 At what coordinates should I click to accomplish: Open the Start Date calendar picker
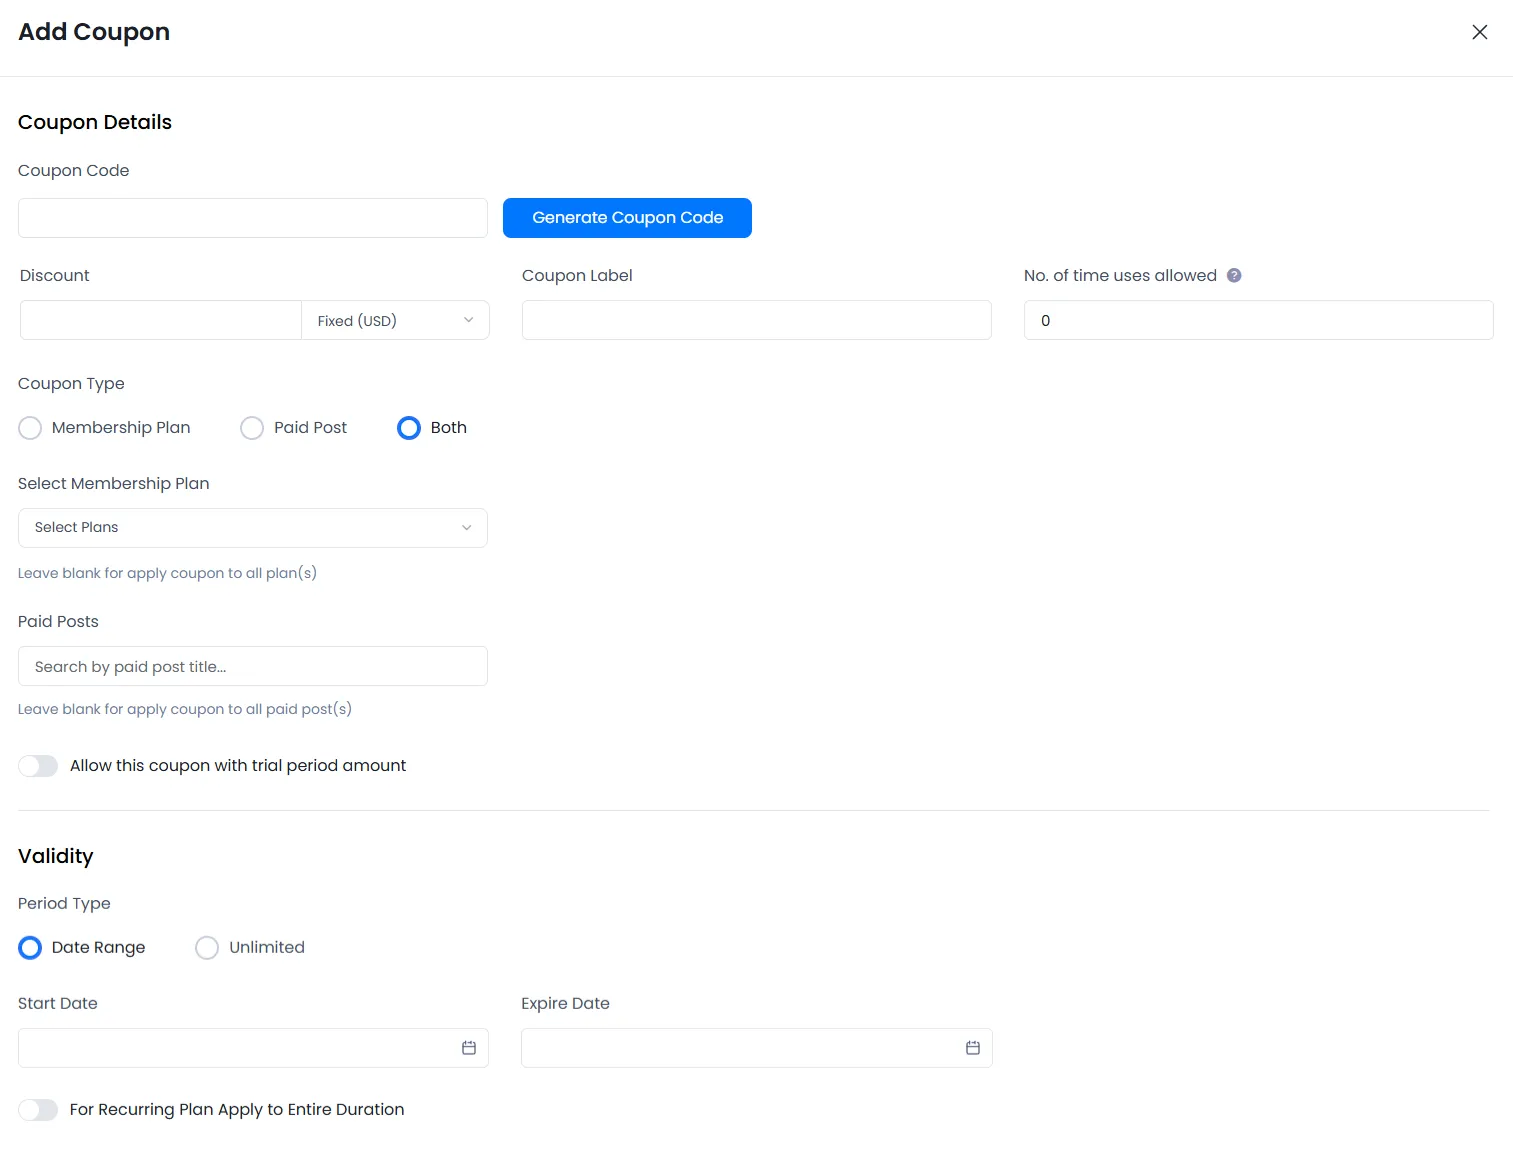coord(468,1047)
